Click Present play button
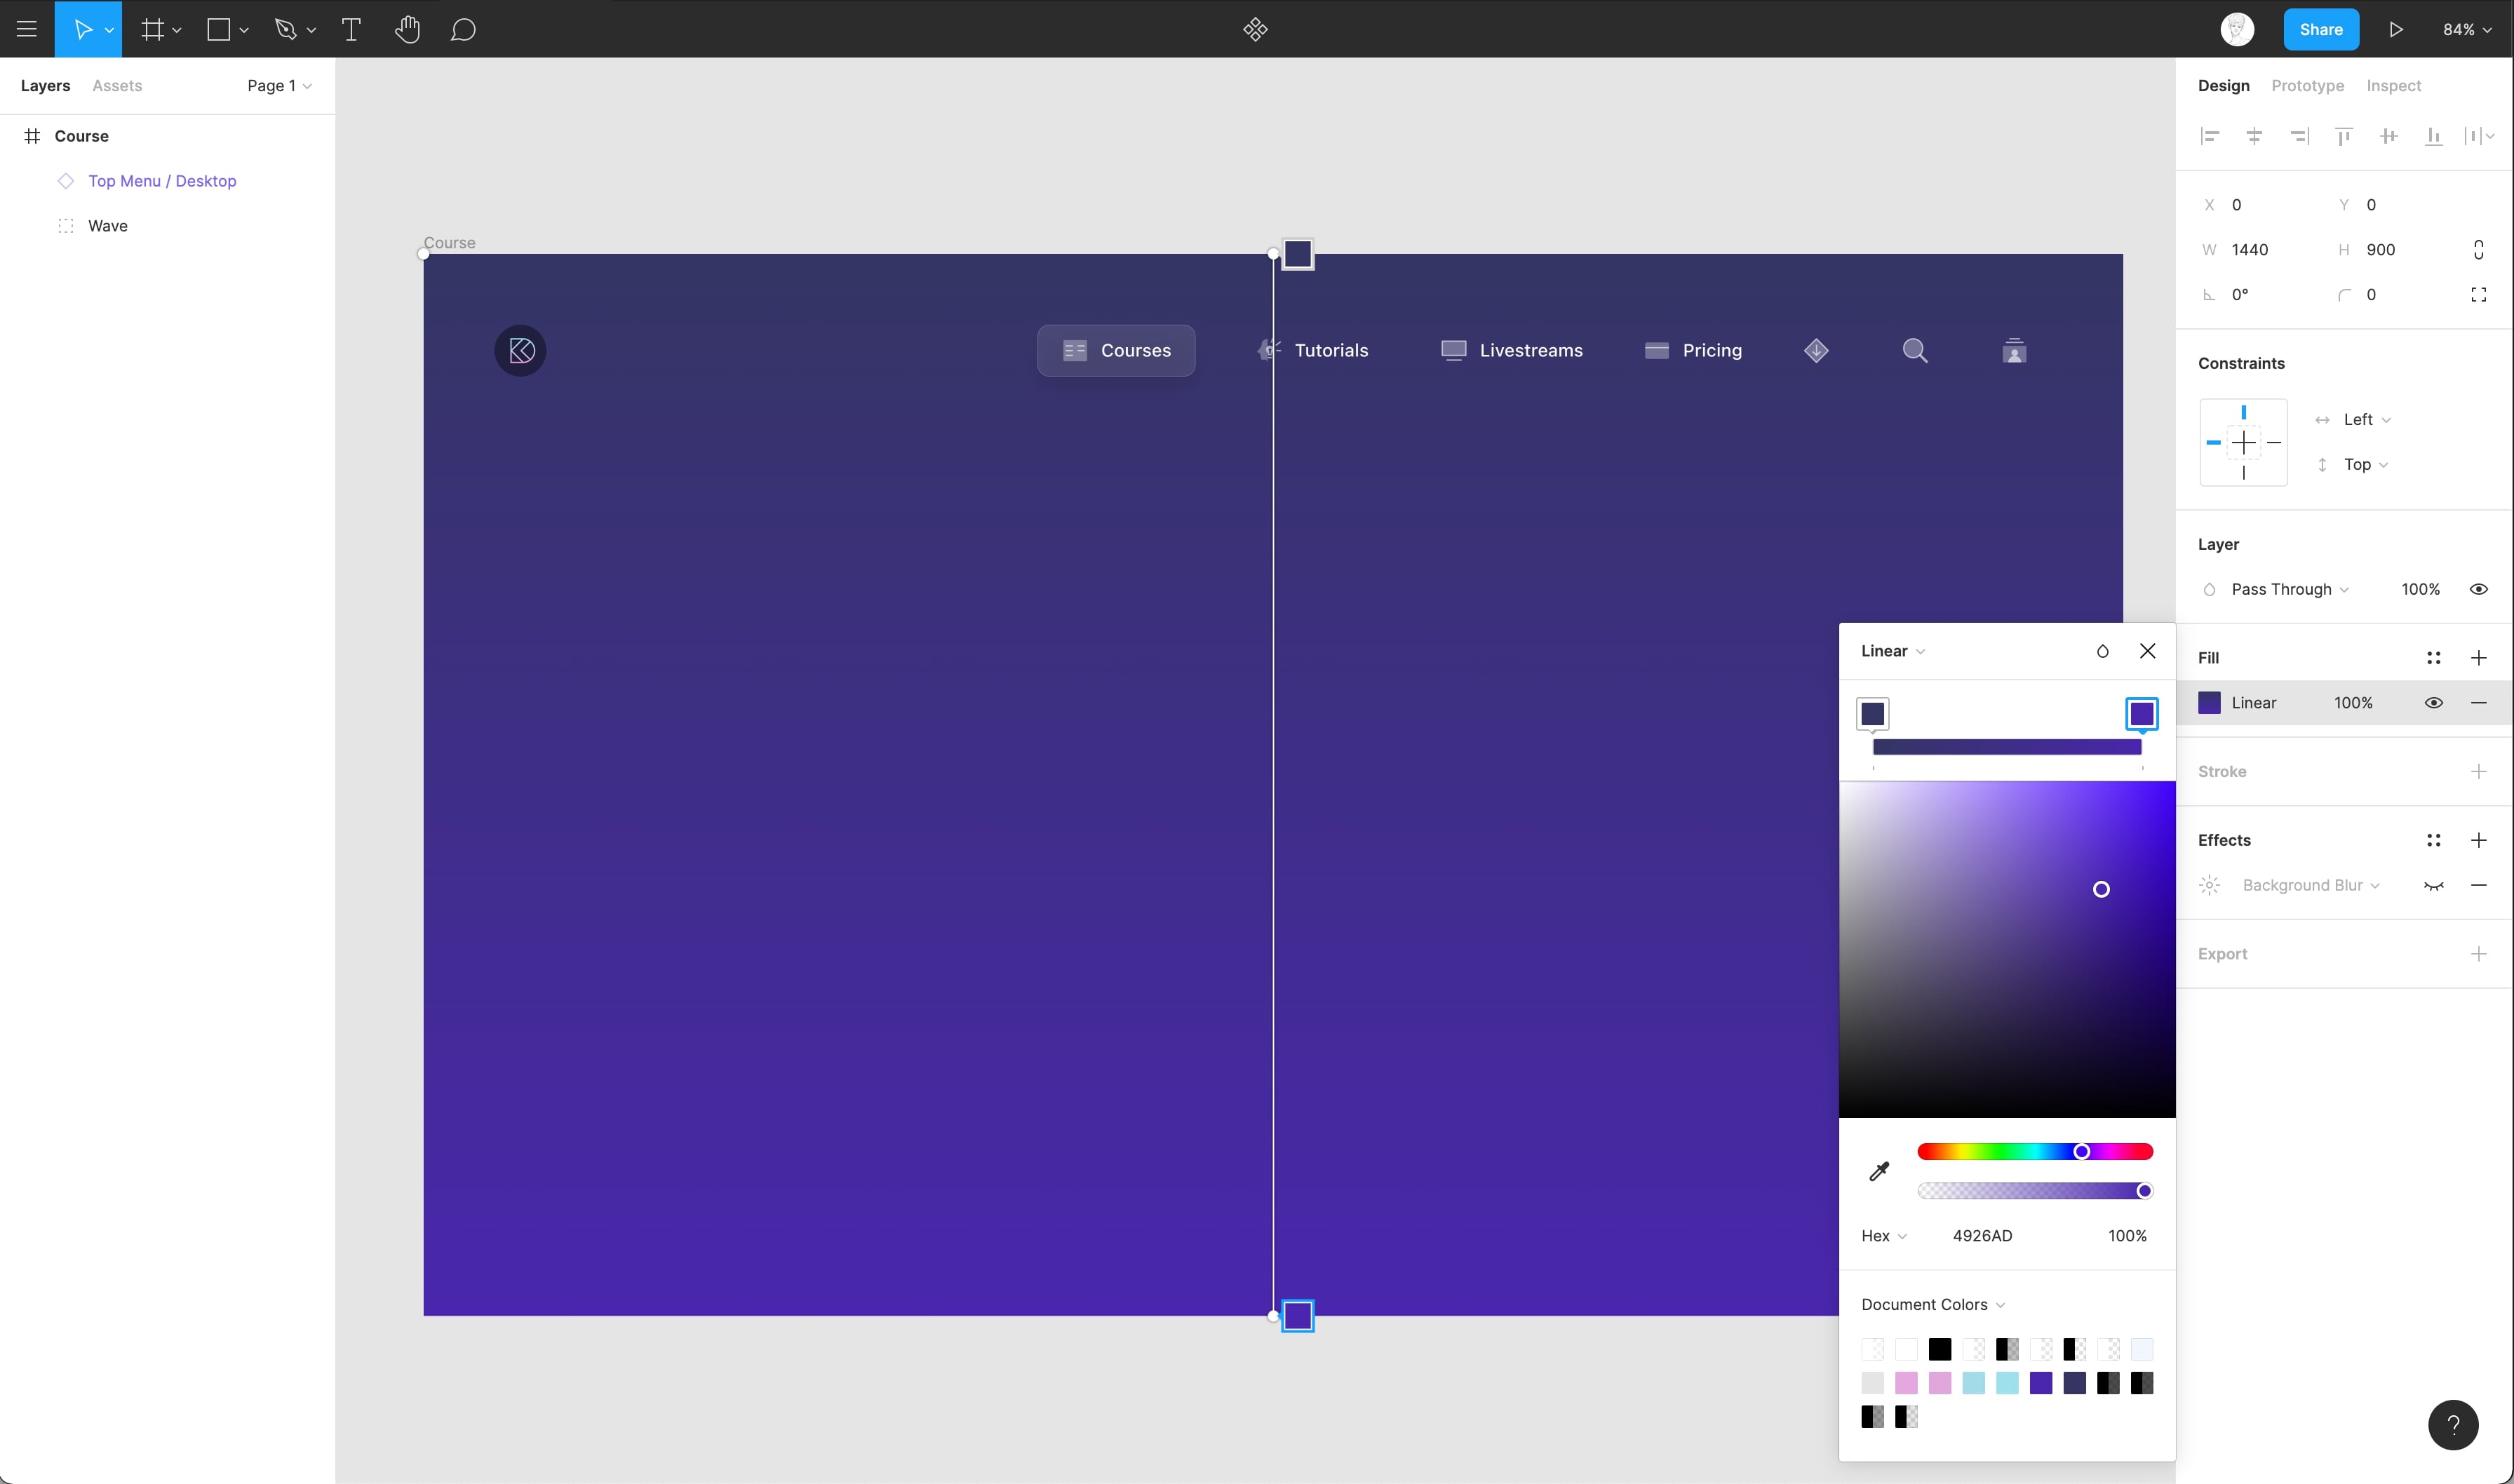This screenshot has width=2514, height=1484. point(2396,29)
